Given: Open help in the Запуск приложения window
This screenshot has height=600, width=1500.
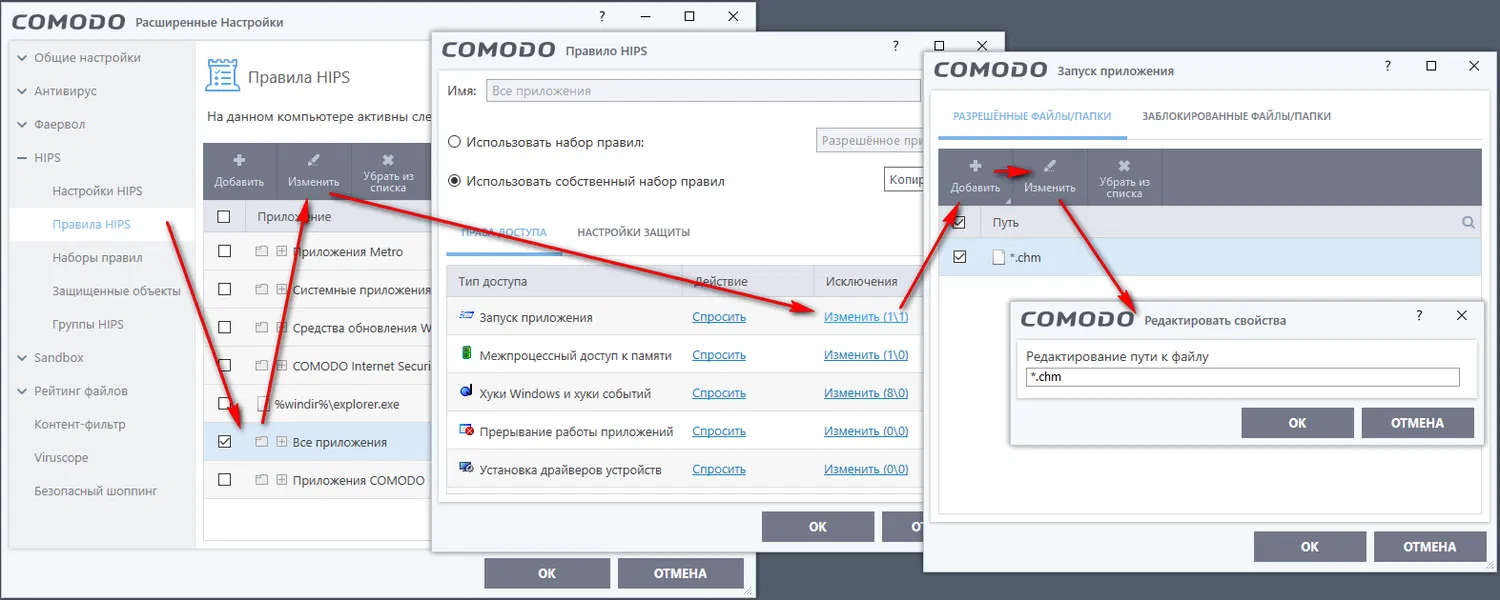Looking at the screenshot, I should point(1387,66).
